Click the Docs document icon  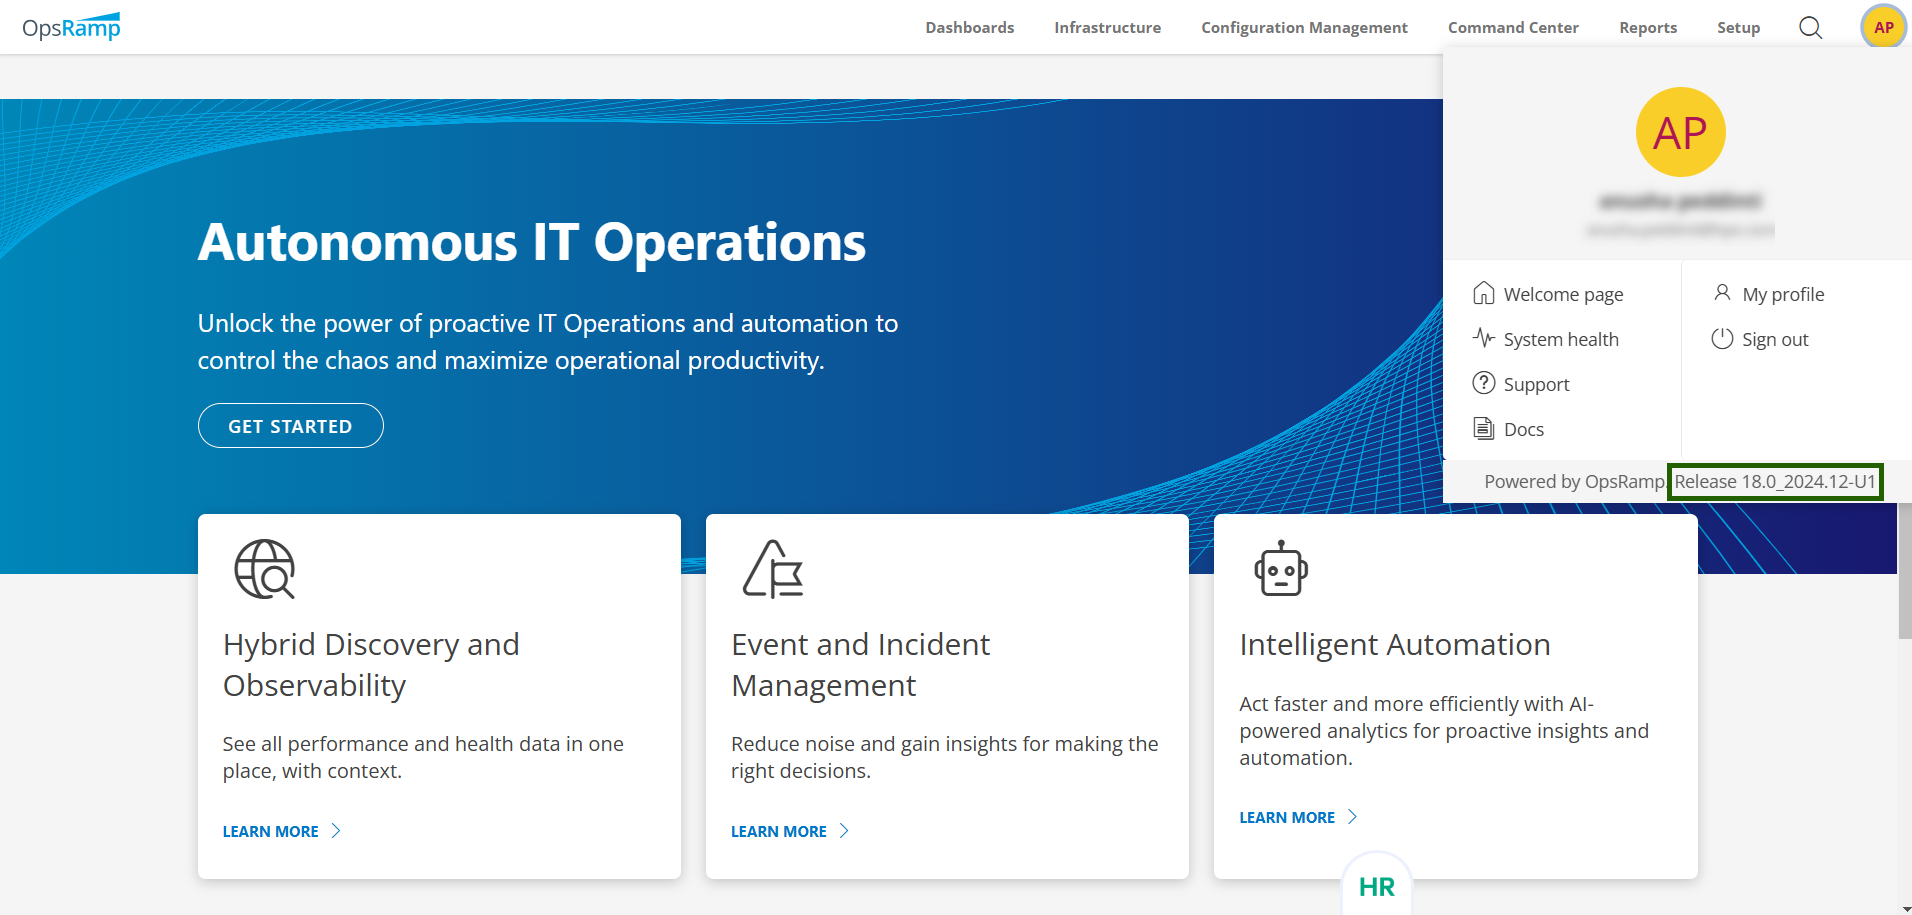click(1484, 428)
